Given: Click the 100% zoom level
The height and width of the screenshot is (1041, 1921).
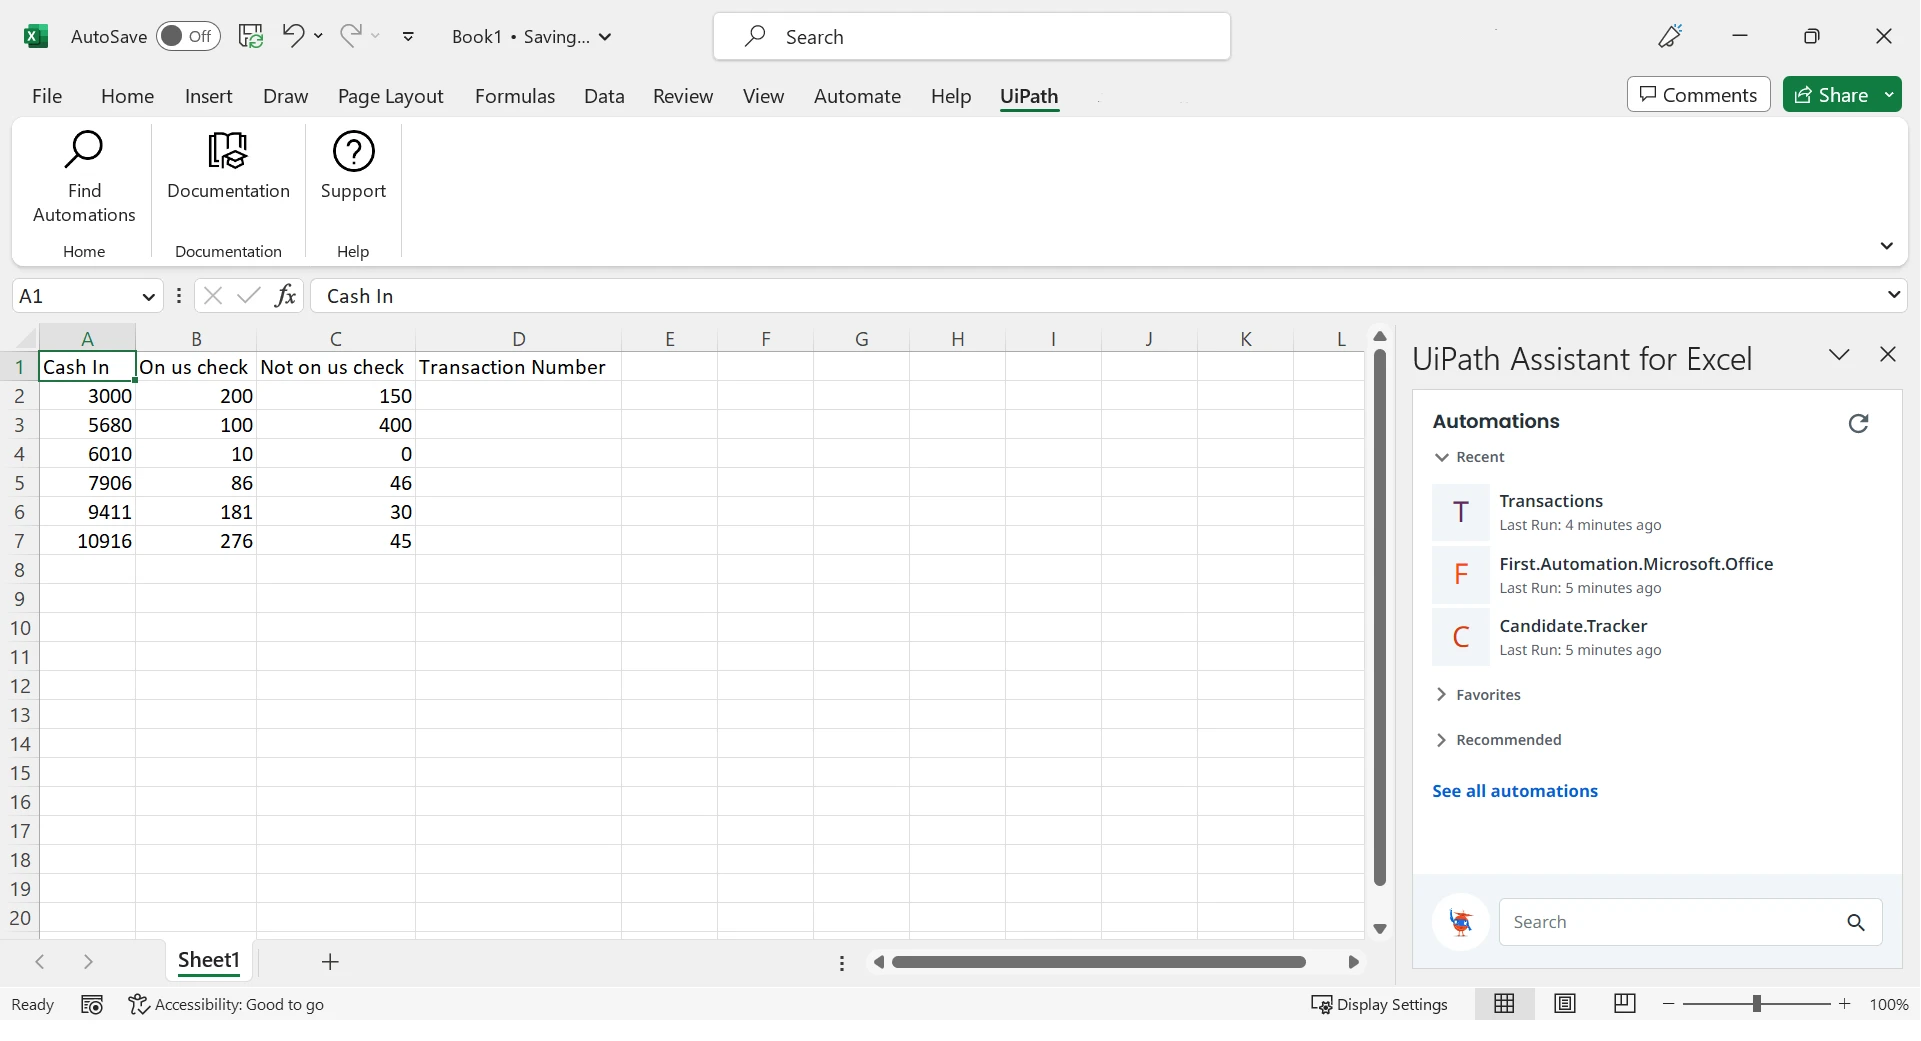Looking at the screenshot, I should point(1889,1005).
